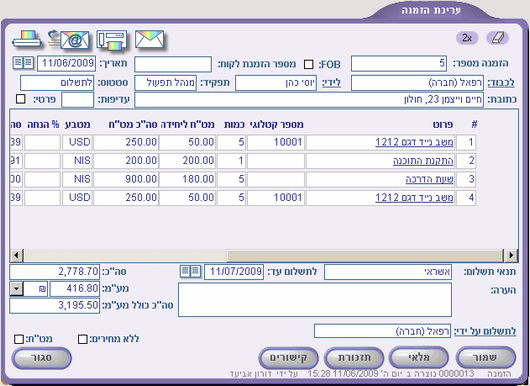Viewport: 530px width, 386px height.
Task: Click scrollbar right arrow of items table
Action: 510,255
